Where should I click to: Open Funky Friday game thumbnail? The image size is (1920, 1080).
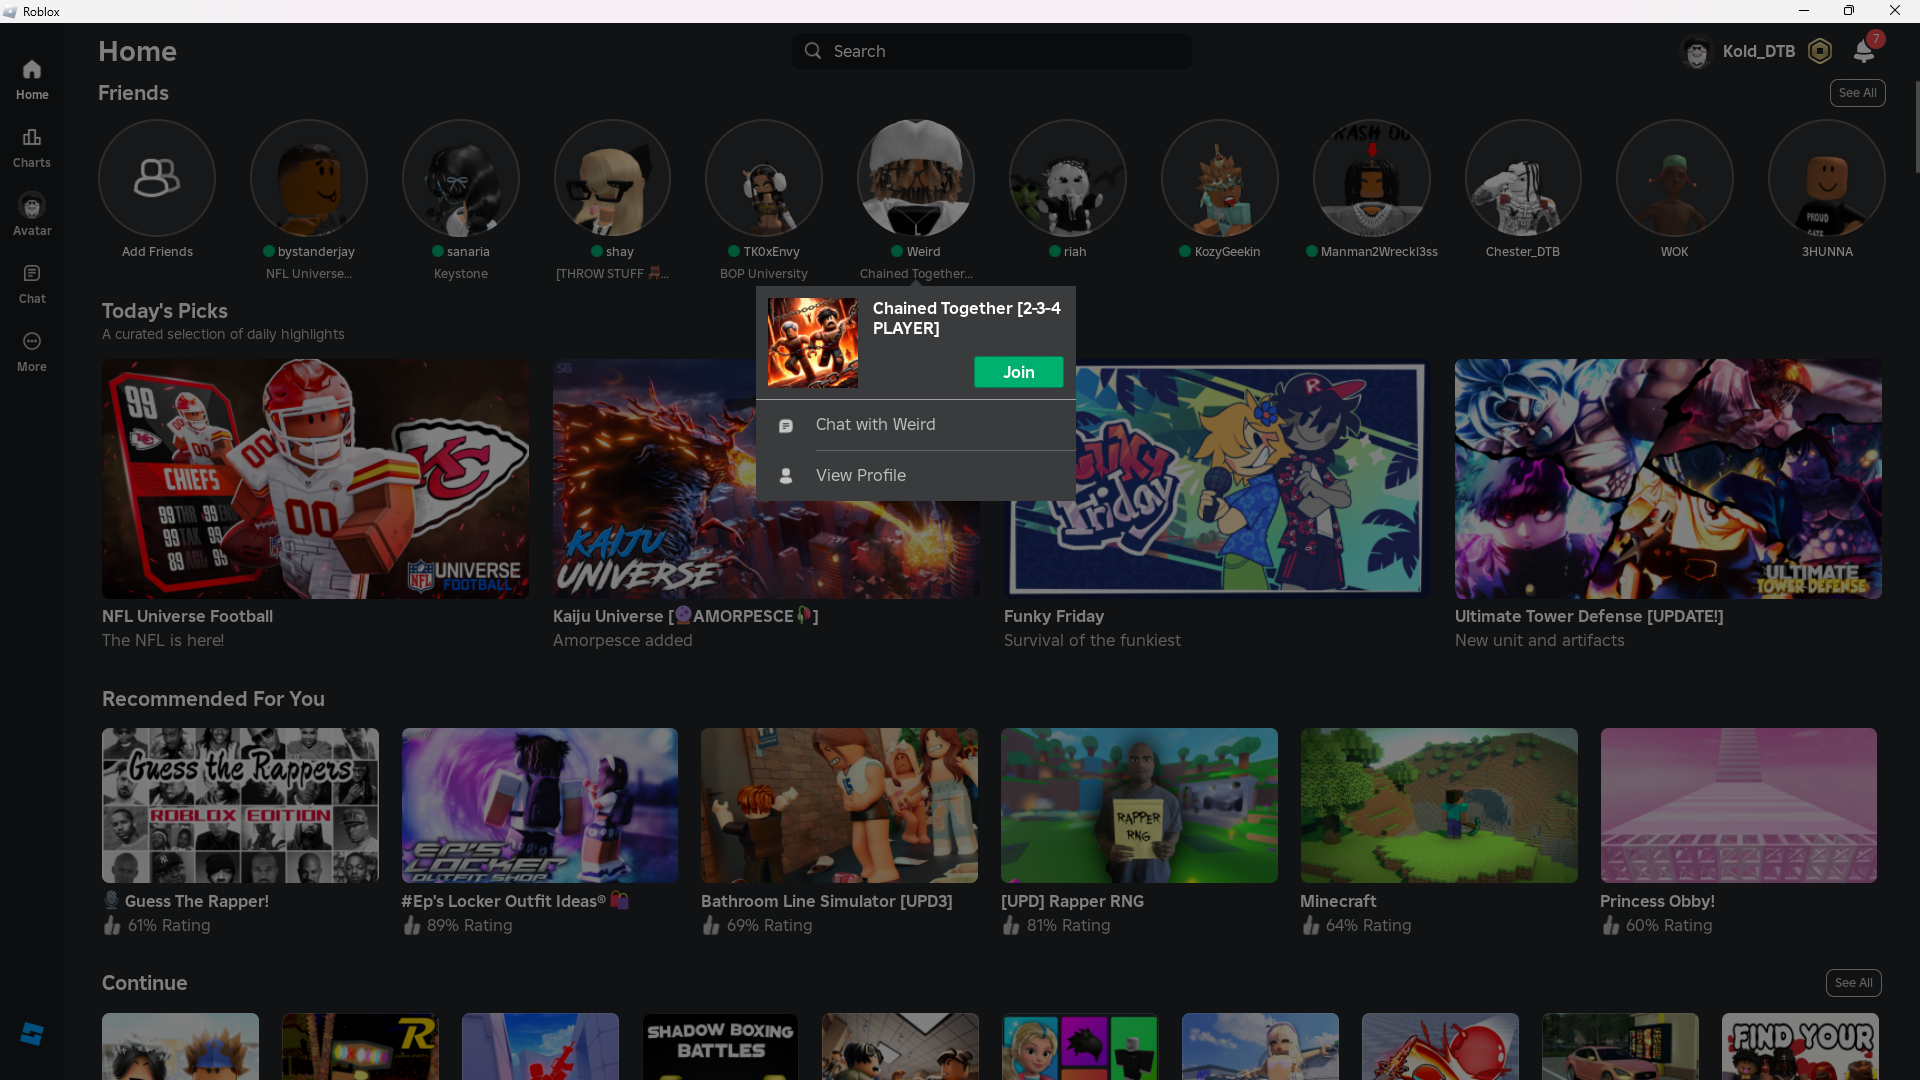[1217, 479]
